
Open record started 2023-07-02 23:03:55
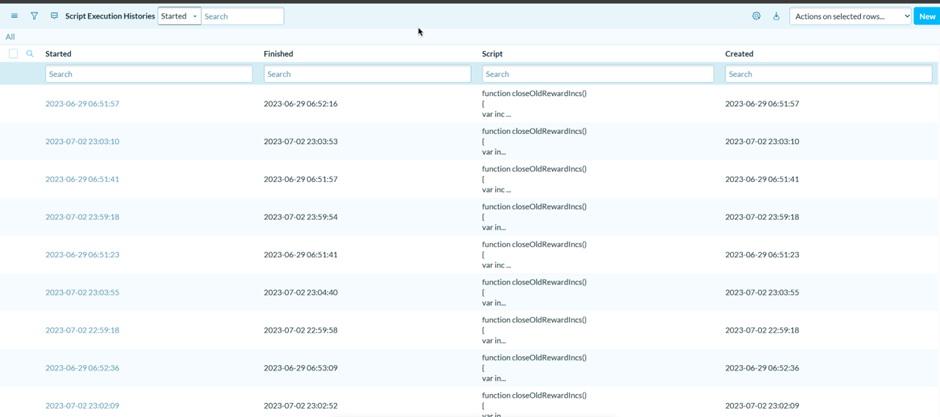click(82, 292)
